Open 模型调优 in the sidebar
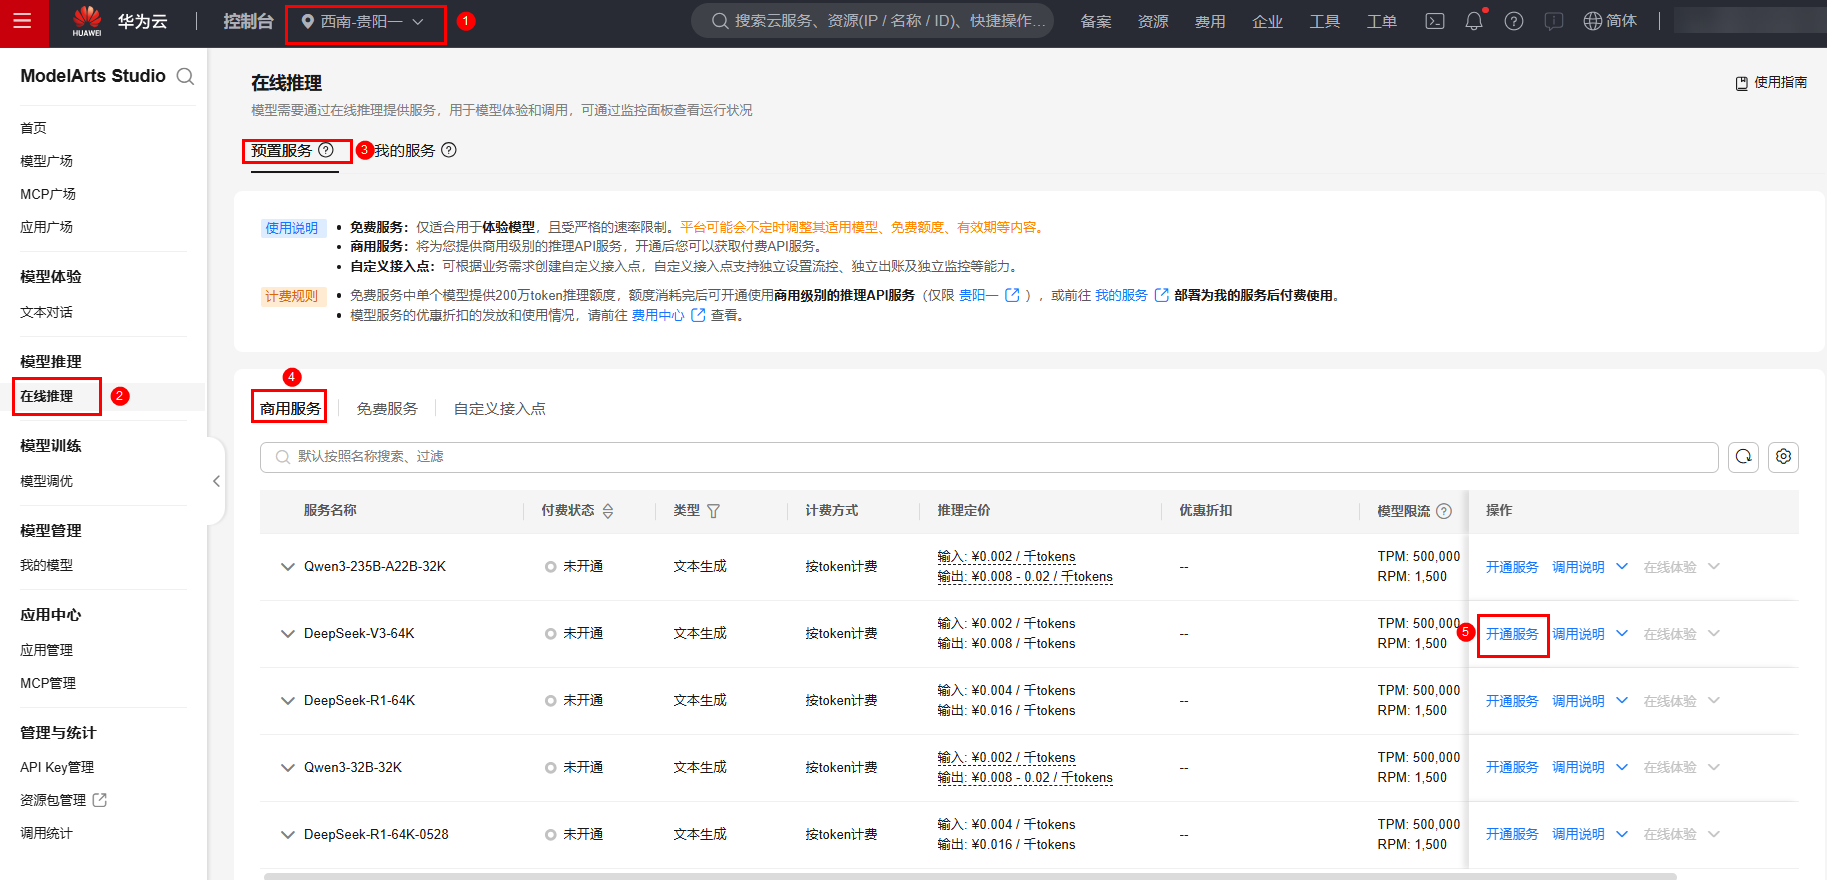 (46, 481)
